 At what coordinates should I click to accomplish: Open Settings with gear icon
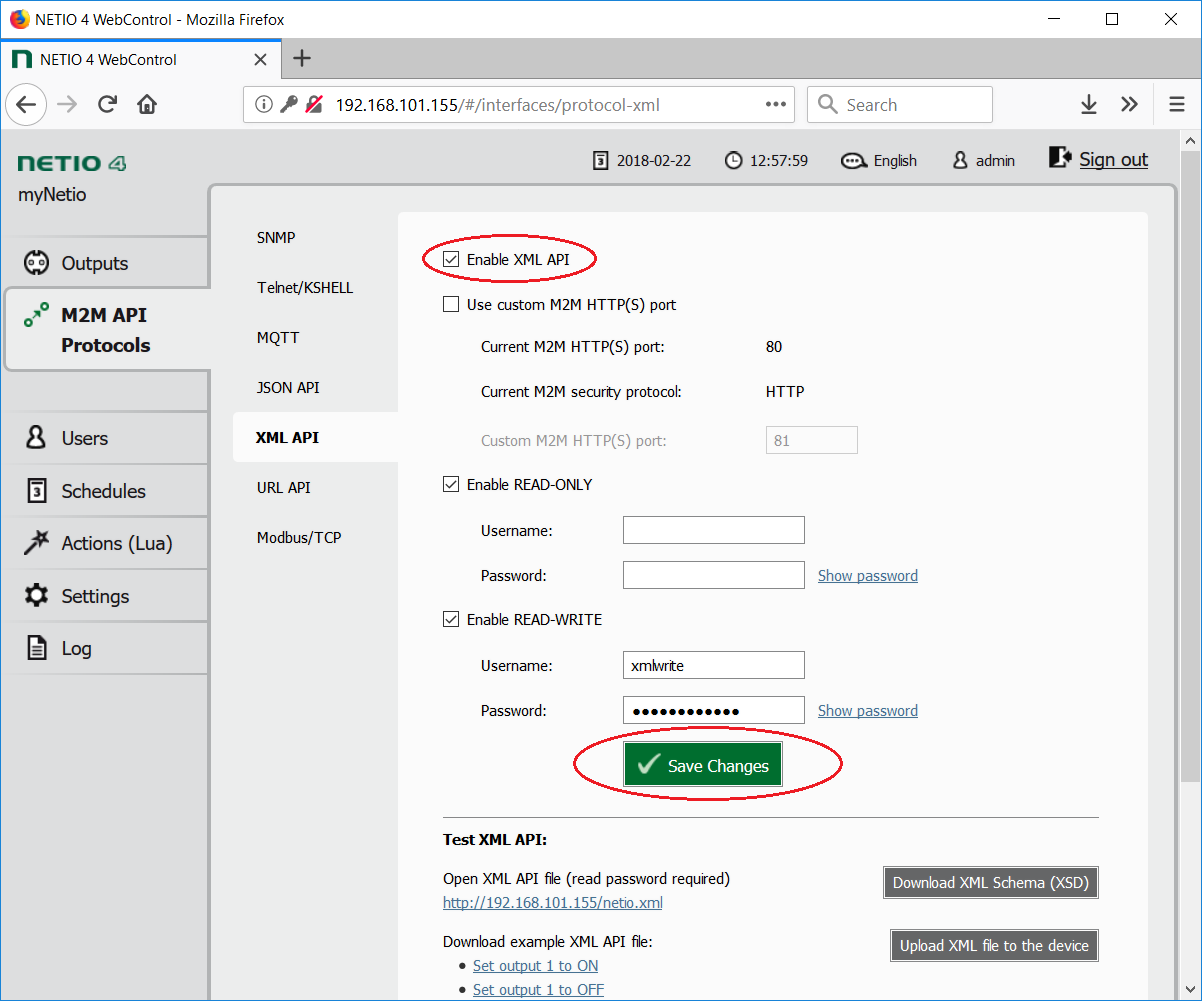point(105,596)
